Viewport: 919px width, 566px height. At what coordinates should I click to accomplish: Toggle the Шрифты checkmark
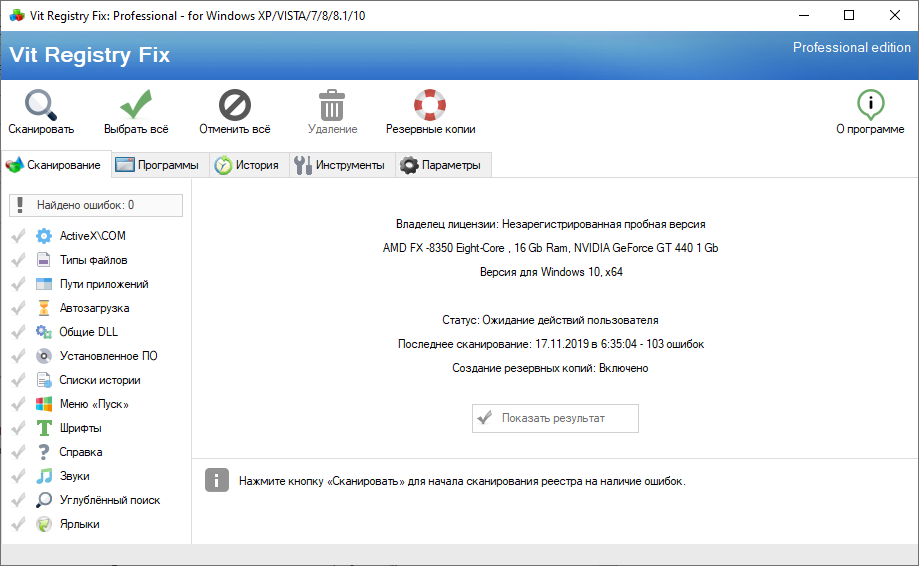tap(18, 428)
